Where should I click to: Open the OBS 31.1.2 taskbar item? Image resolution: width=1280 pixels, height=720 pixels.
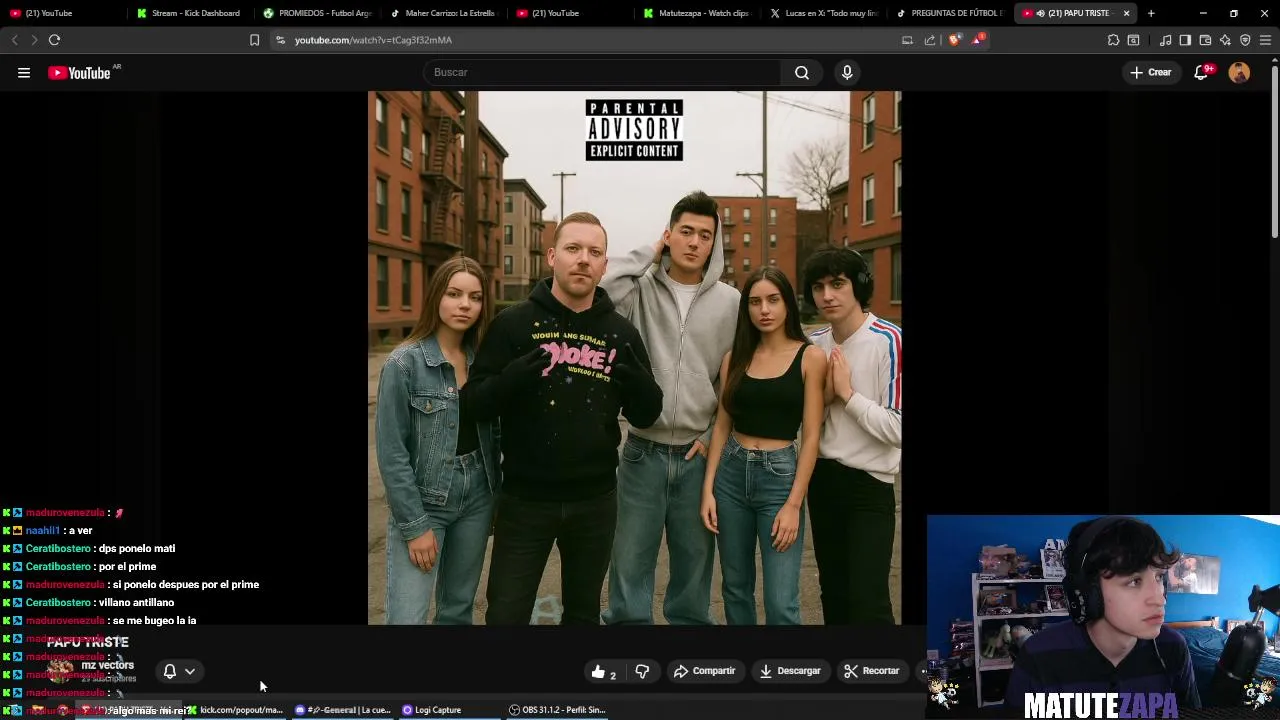[x=557, y=710]
